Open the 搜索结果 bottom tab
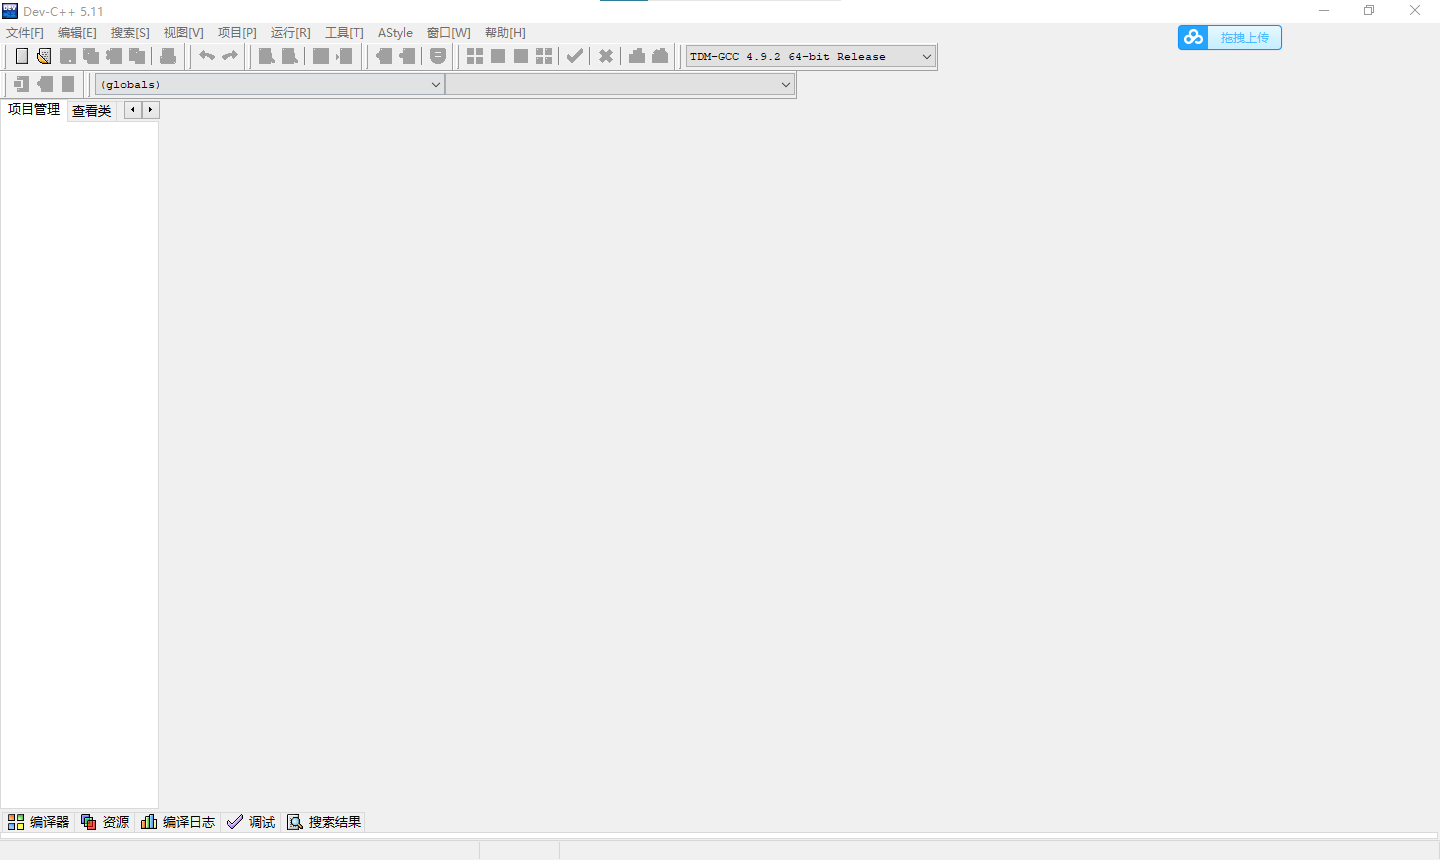 [x=324, y=822]
